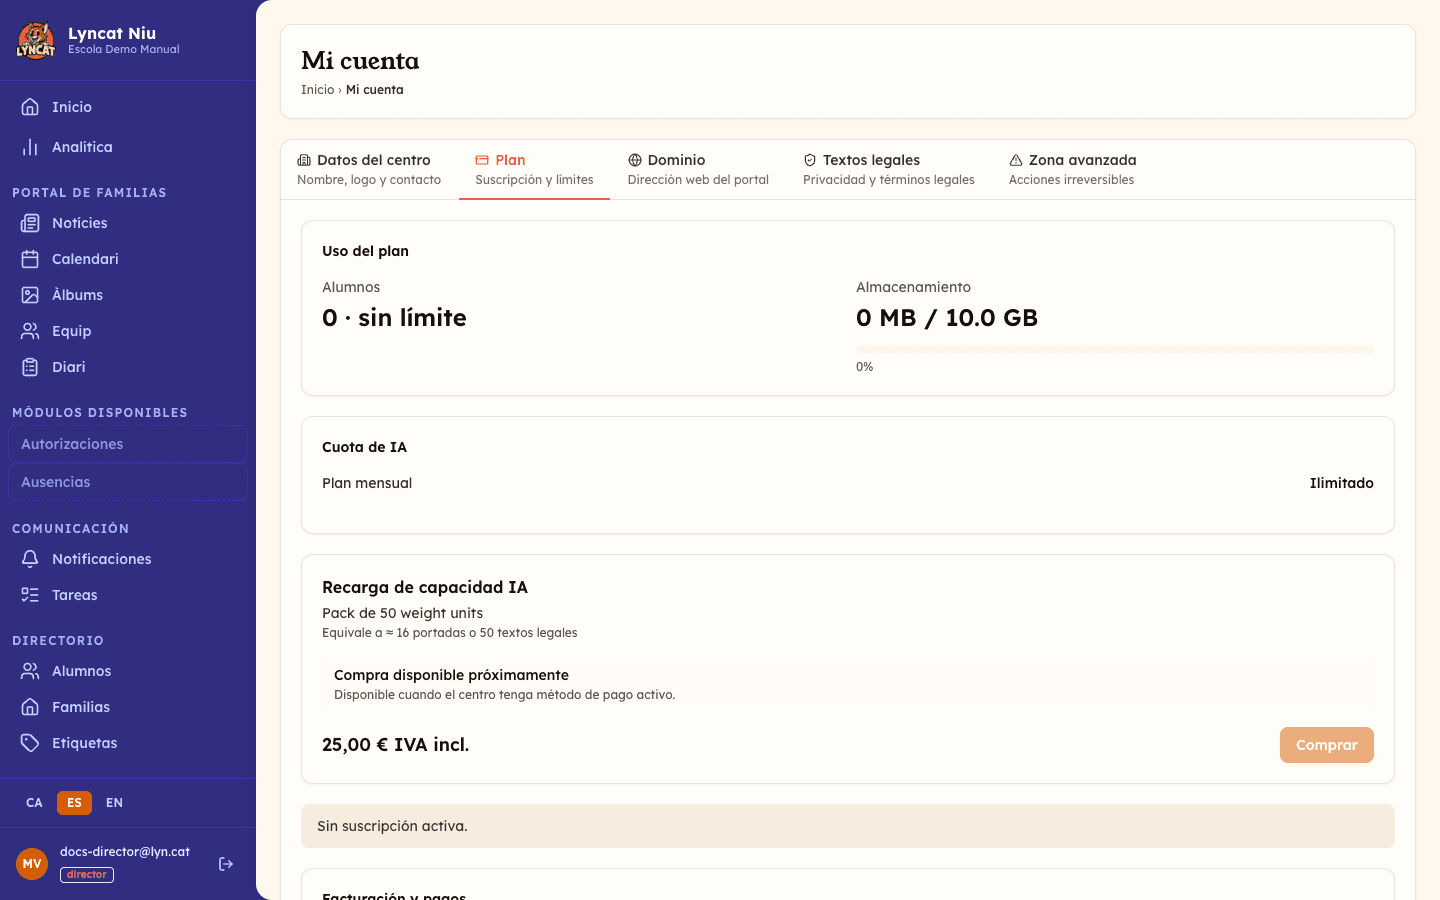Click the Notícies newspaper icon

click(x=30, y=223)
